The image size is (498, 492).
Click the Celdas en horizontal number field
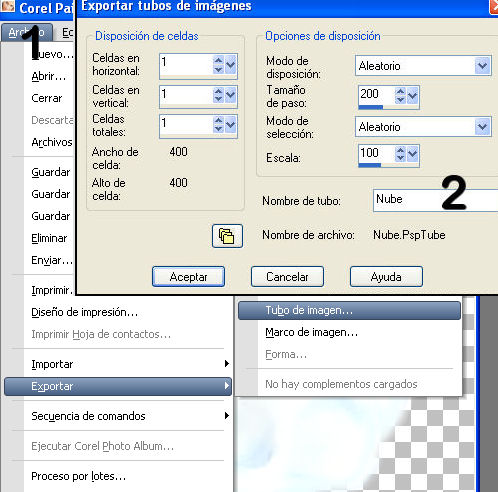(x=187, y=66)
